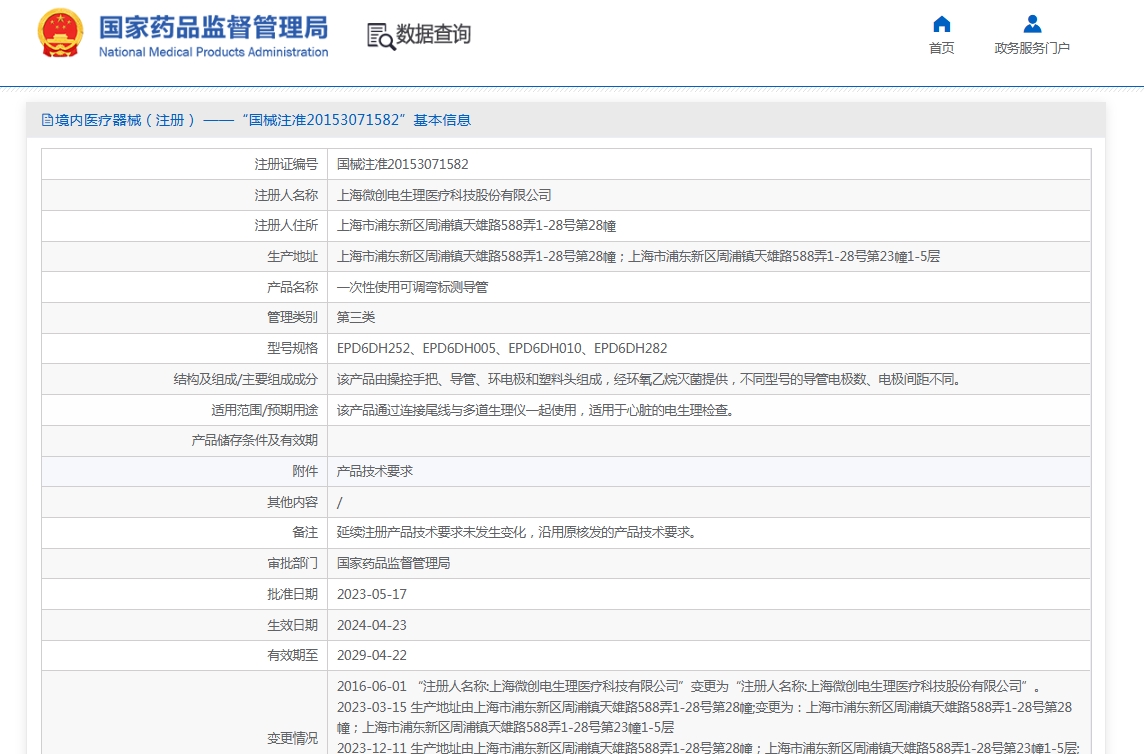
Task: Open the 产品技术要求 attachment
Action: (375, 472)
